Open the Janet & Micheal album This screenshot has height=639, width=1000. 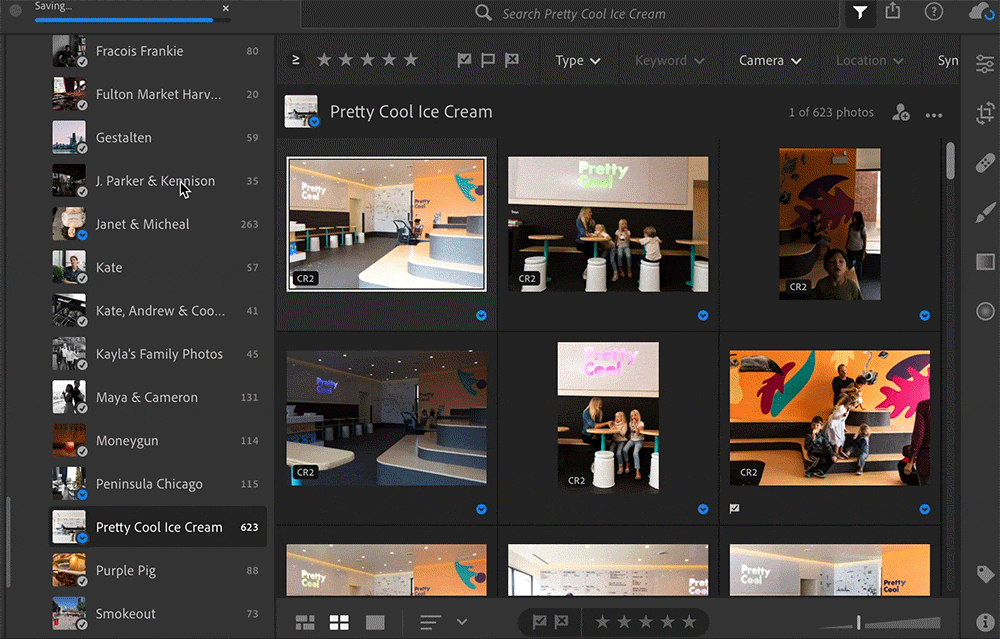[x=158, y=224]
